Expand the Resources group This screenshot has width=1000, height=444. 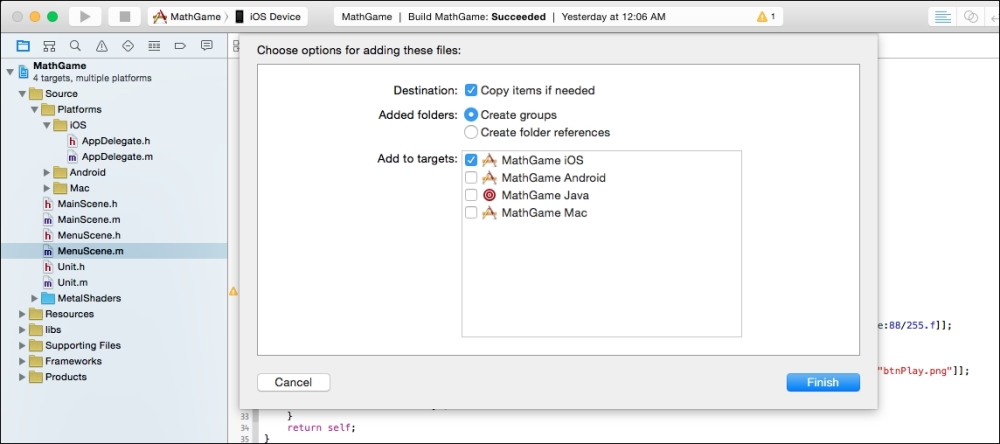[x=23, y=314]
